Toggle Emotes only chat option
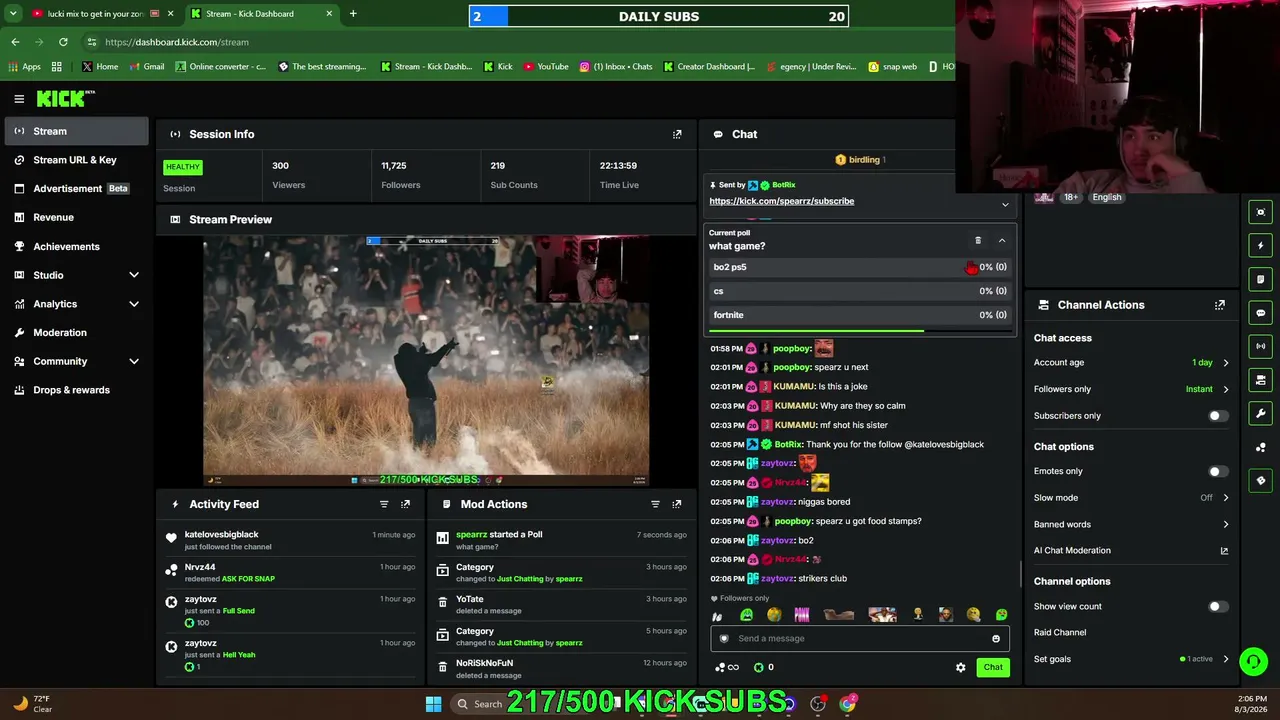 pyautogui.click(x=1217, y=471)
